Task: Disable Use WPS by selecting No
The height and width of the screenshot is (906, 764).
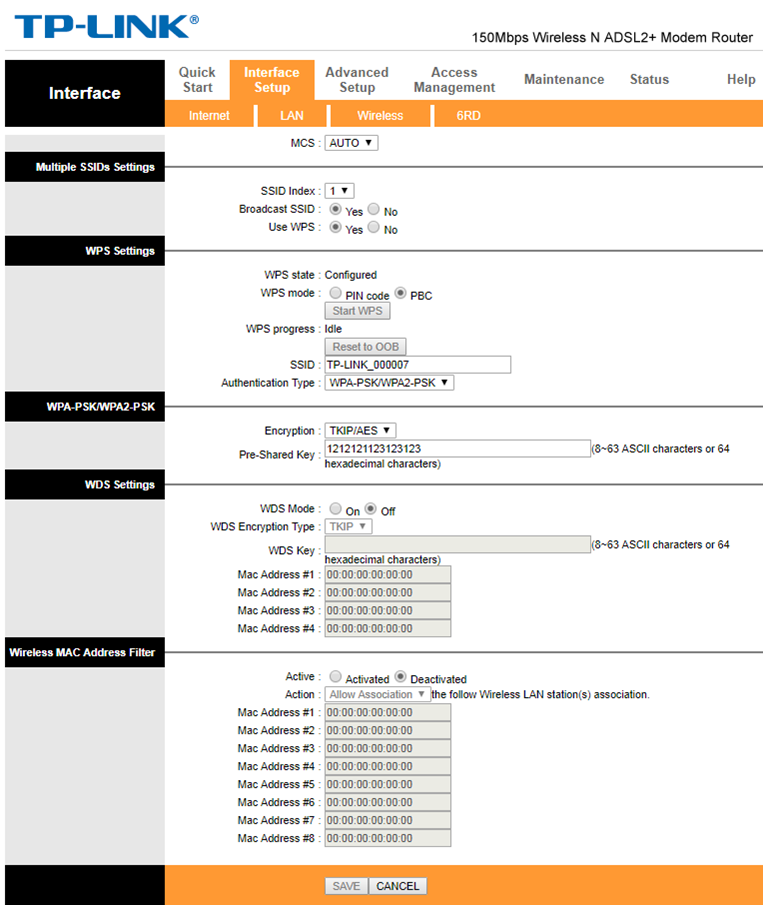Action: click(x=374, y=228)
